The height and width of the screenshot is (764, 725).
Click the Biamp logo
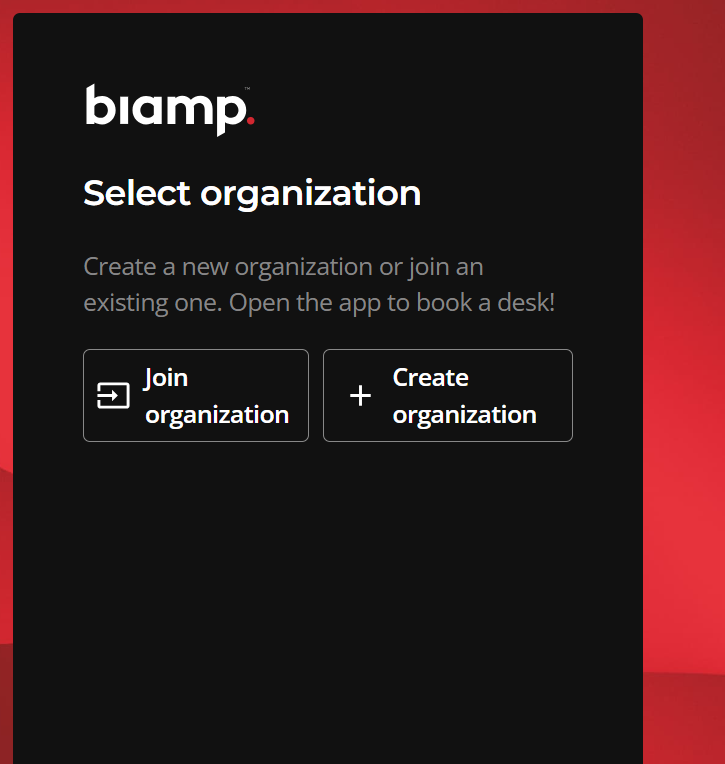[170, 110]
